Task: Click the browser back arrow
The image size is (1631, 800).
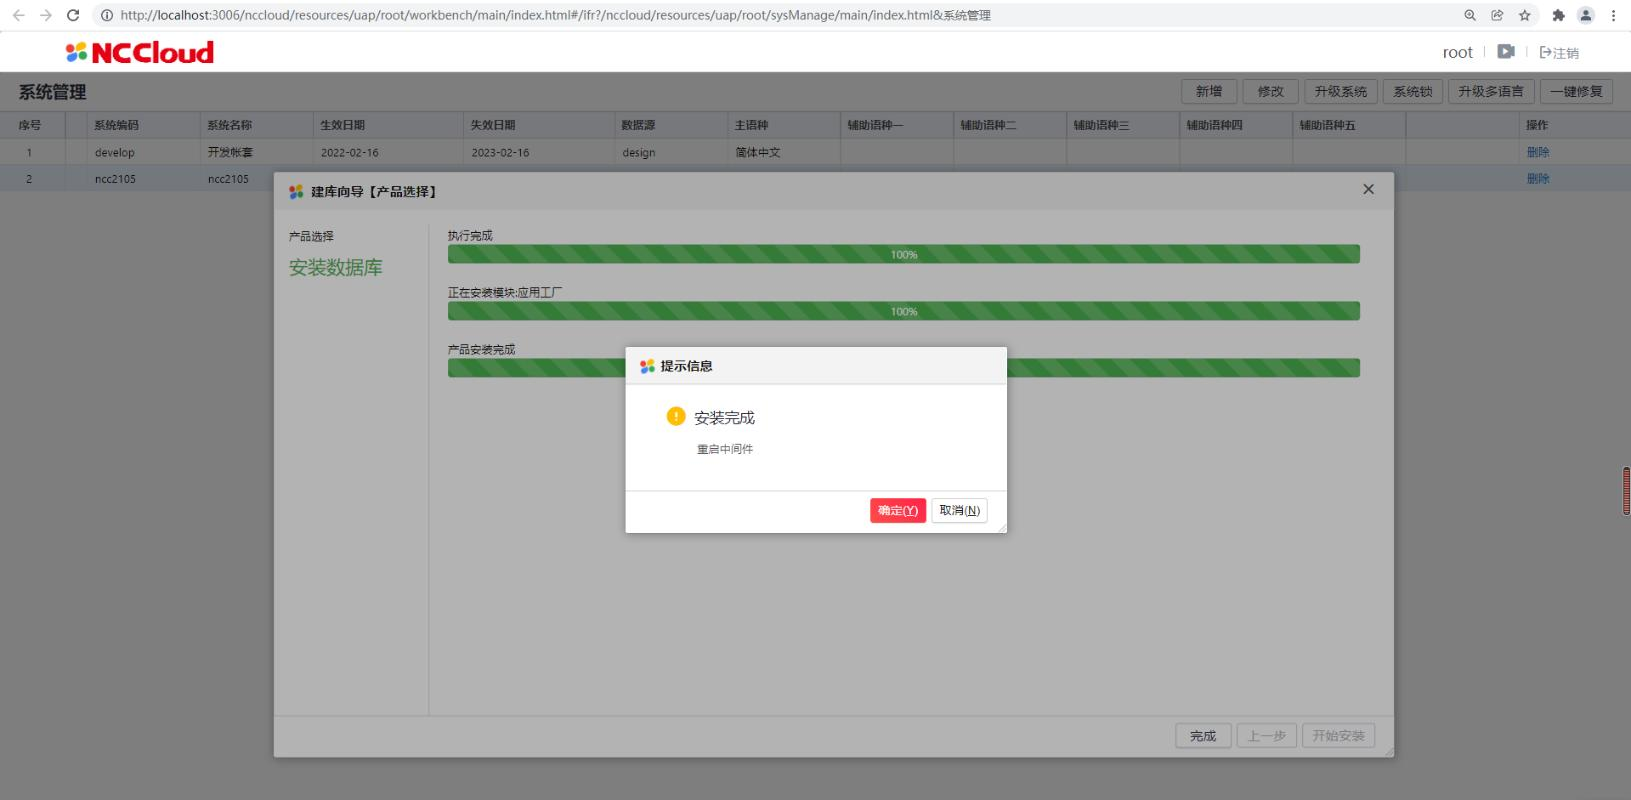Action: click(x=19, y=15)
